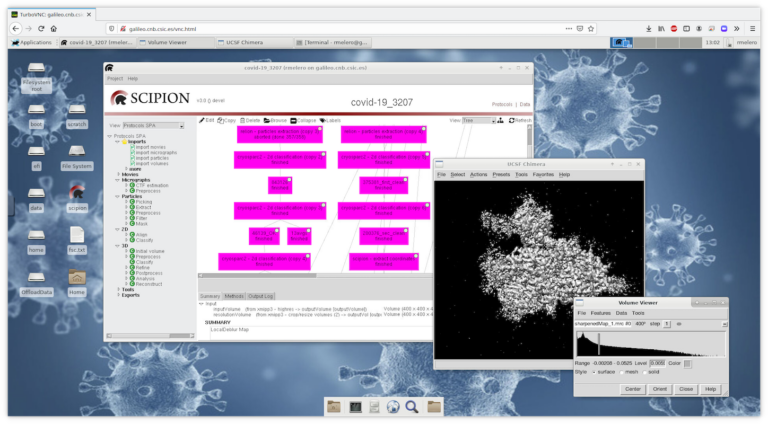Click the Collapse toolbar icon

coord(293,120)
